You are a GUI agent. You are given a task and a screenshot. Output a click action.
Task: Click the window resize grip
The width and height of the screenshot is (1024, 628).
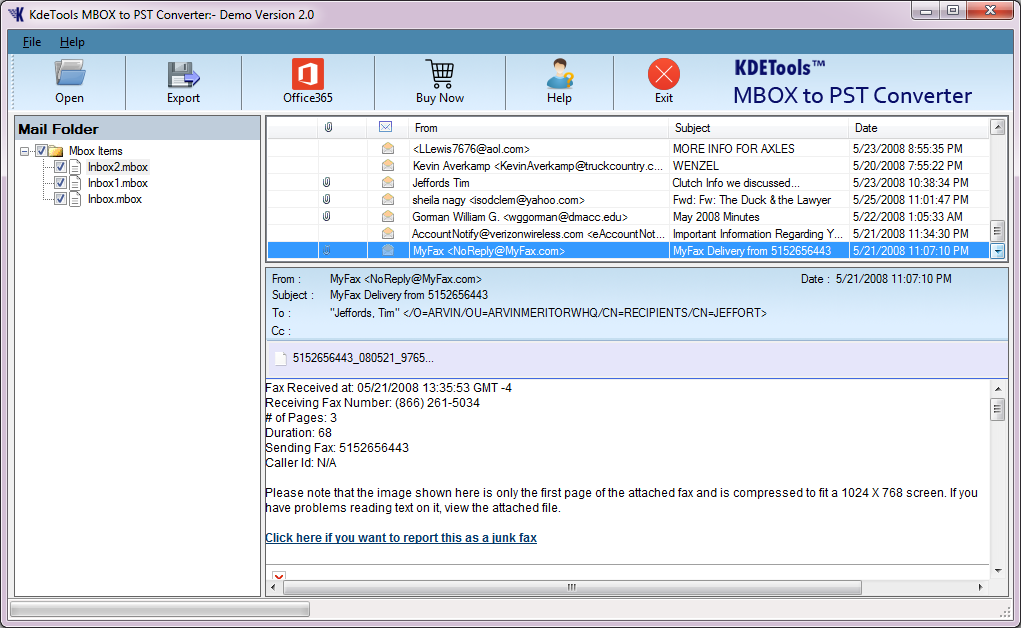click(1005, 612)
